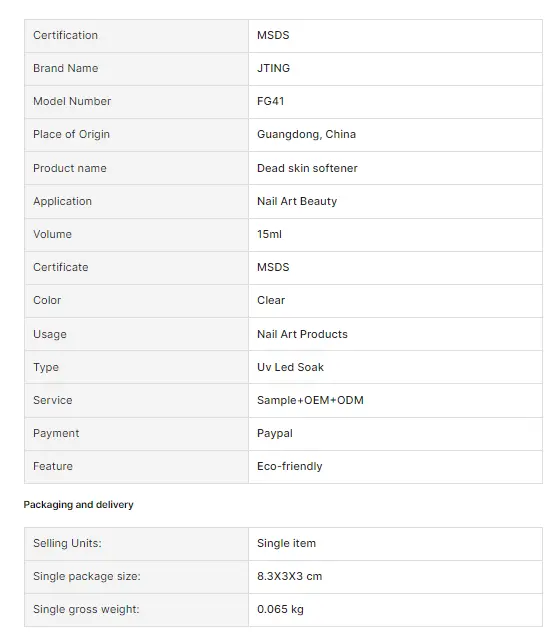
Task: Click the Place of Origin label
Action: point(71,134)
